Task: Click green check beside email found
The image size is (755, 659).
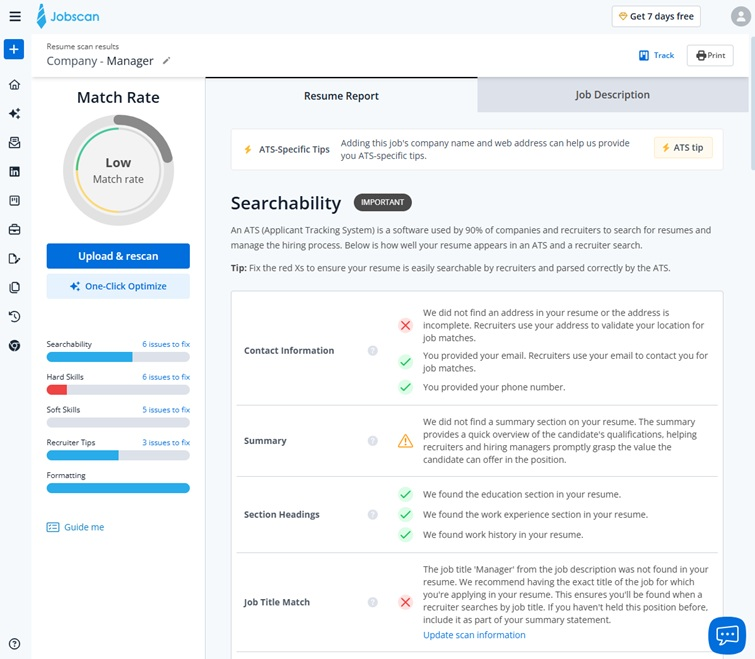Action: coord(405,362)
